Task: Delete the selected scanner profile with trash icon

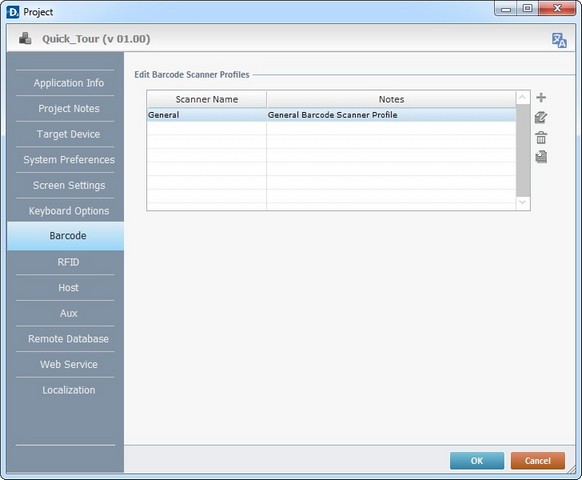Action: (541, 138)
